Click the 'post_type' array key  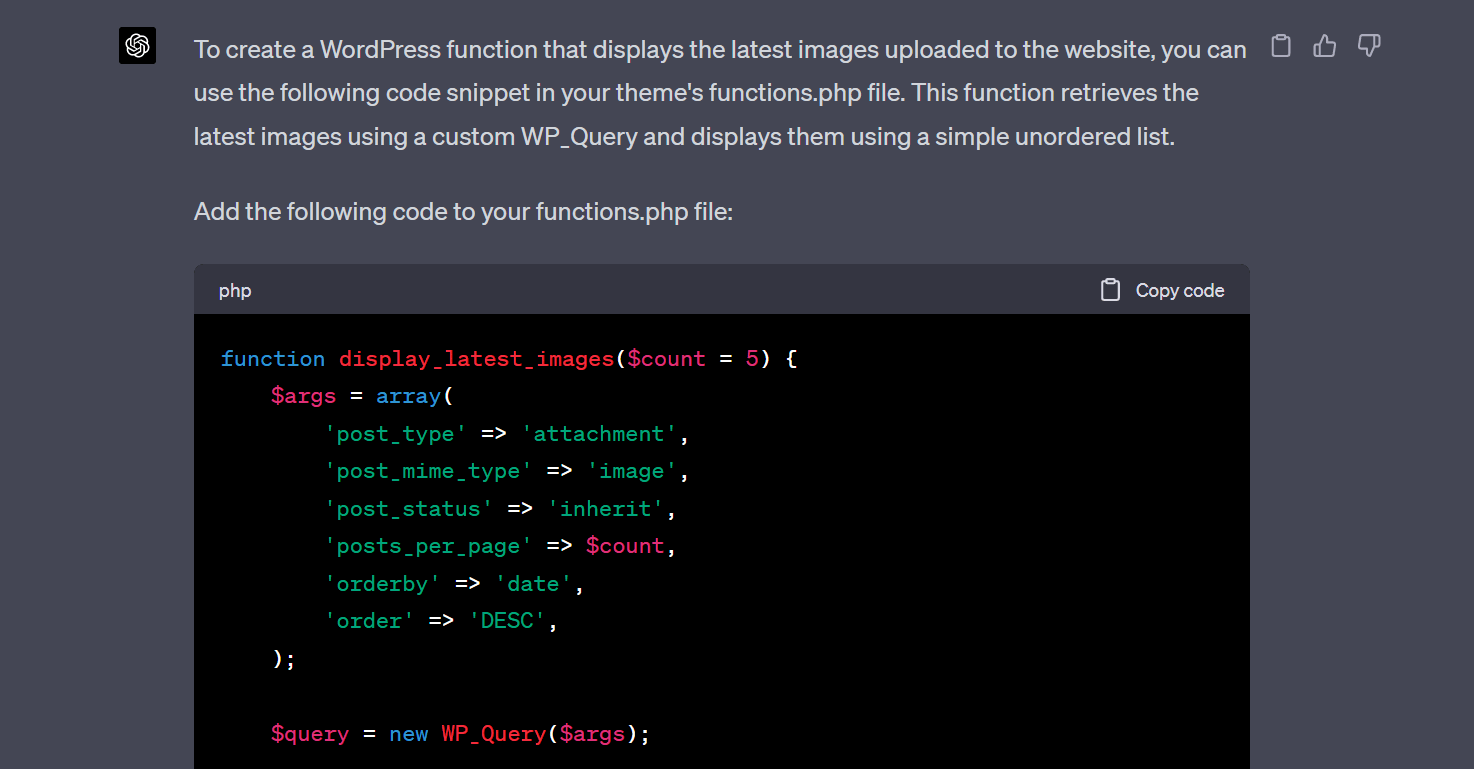[x=396, y=433]
